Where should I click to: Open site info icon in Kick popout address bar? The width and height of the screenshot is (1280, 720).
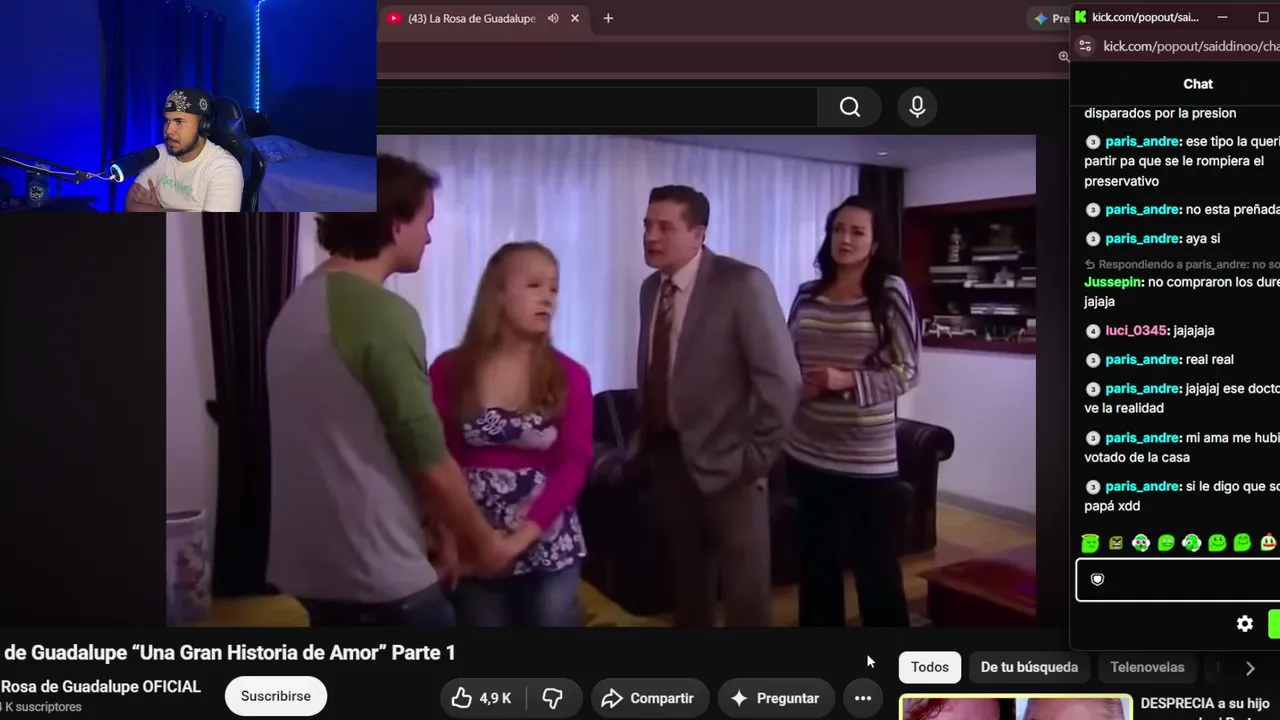click(x=1086, y=46)
